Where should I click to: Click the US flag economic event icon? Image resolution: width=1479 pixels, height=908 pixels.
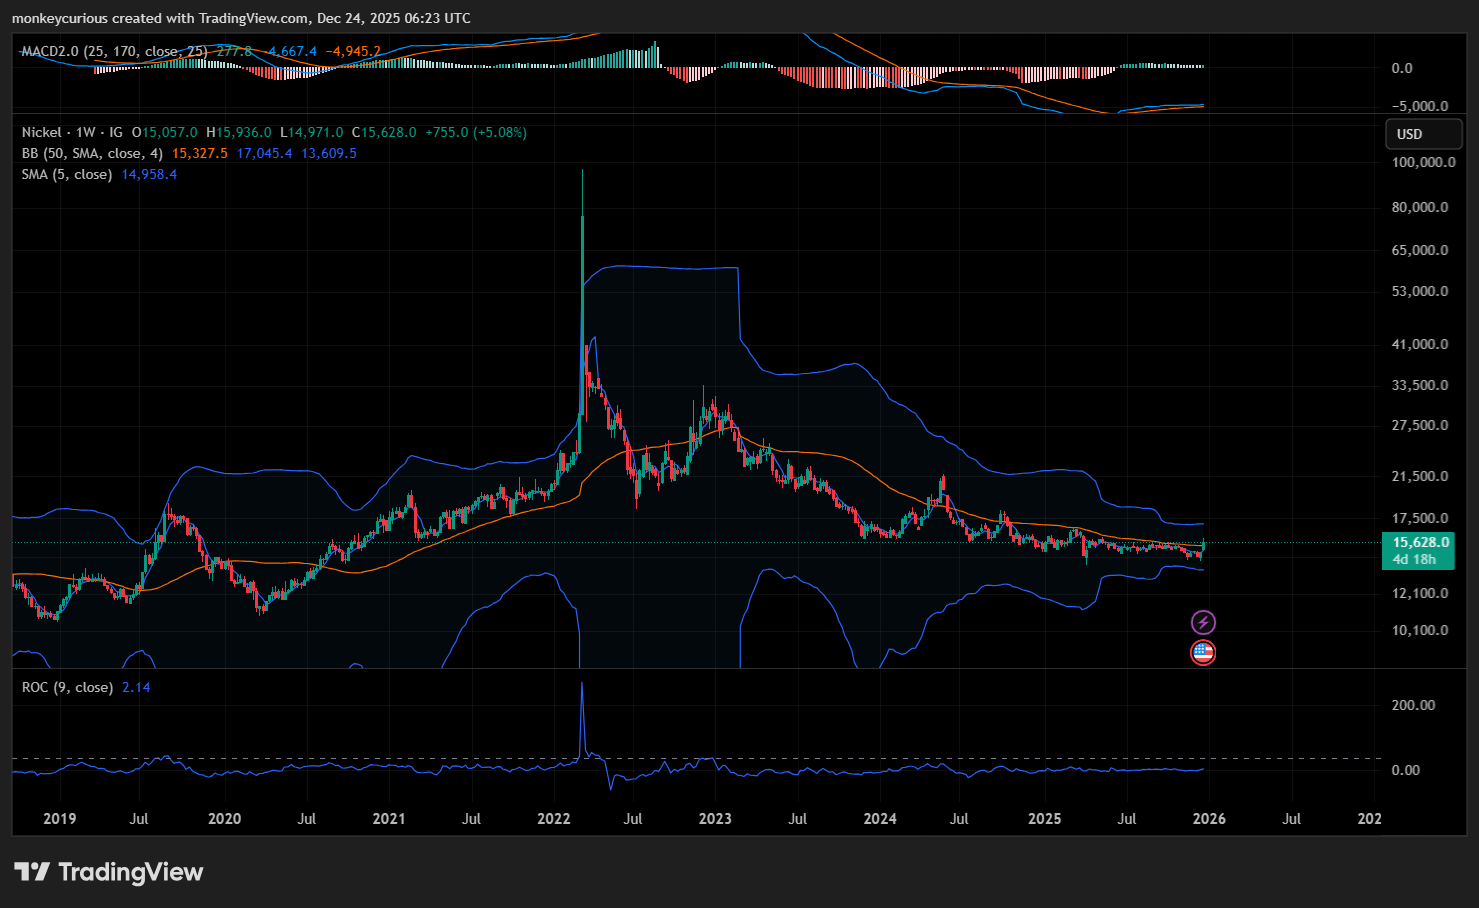point(1203,653)
